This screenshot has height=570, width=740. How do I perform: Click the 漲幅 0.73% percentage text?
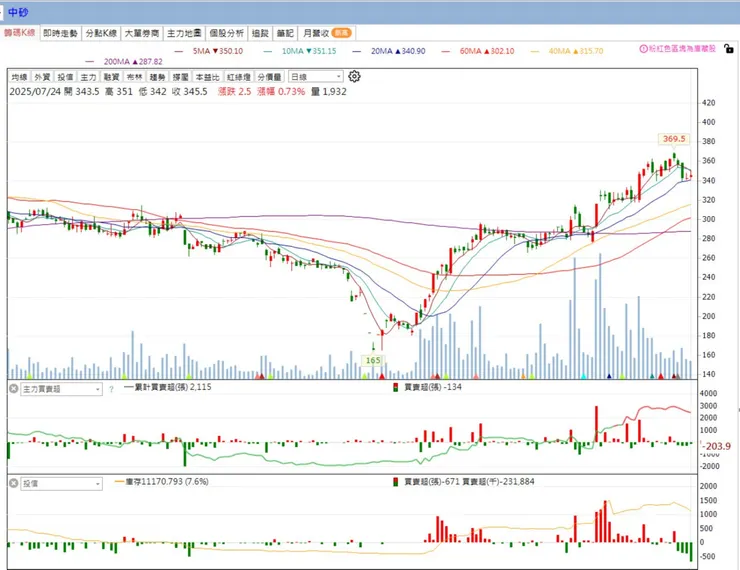[281, 92]
